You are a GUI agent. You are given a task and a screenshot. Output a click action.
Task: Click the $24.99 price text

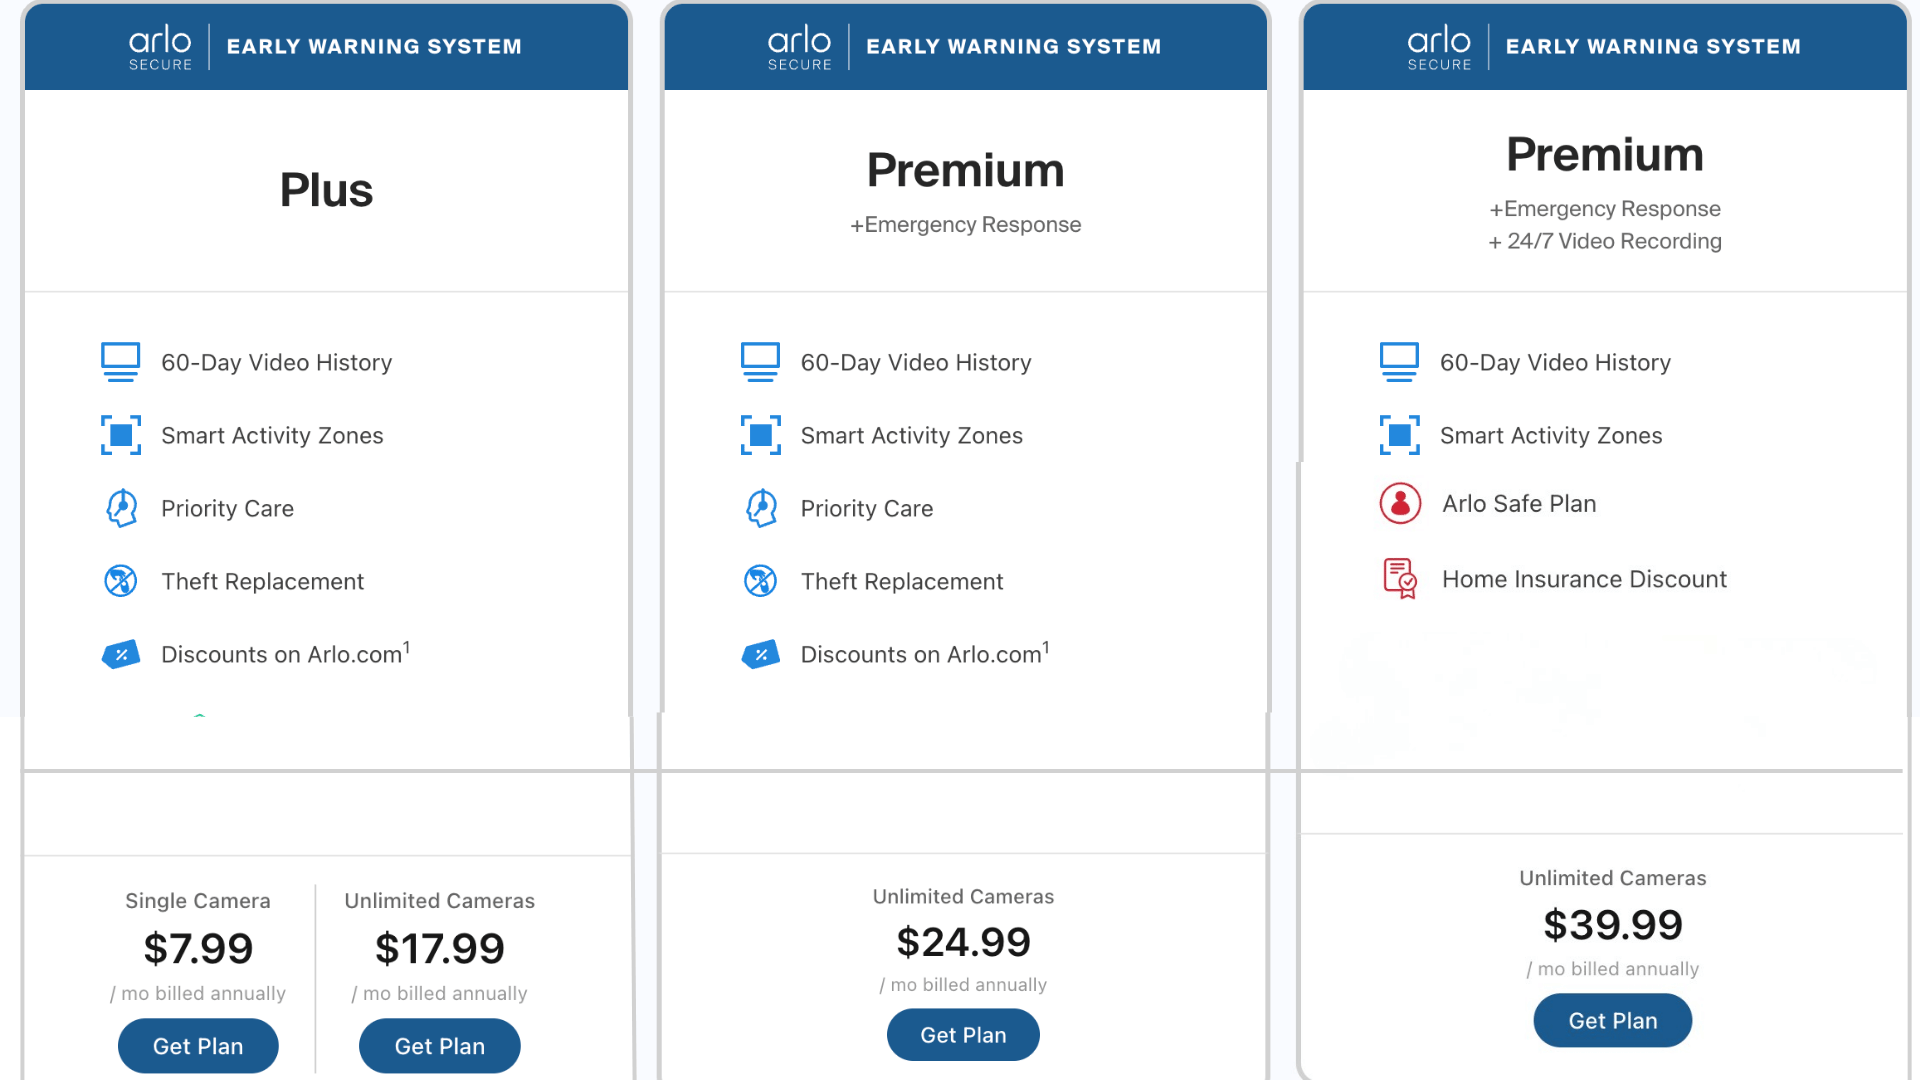click(x=963, y=942)
